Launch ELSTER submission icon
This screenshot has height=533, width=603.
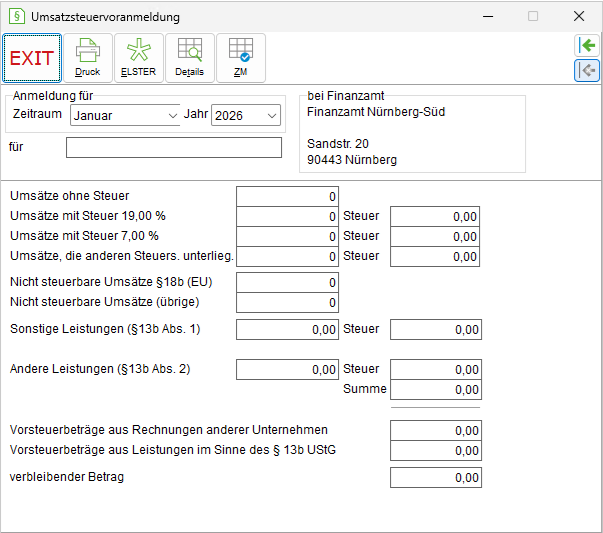pyautogui.click(x=139, y=58)
